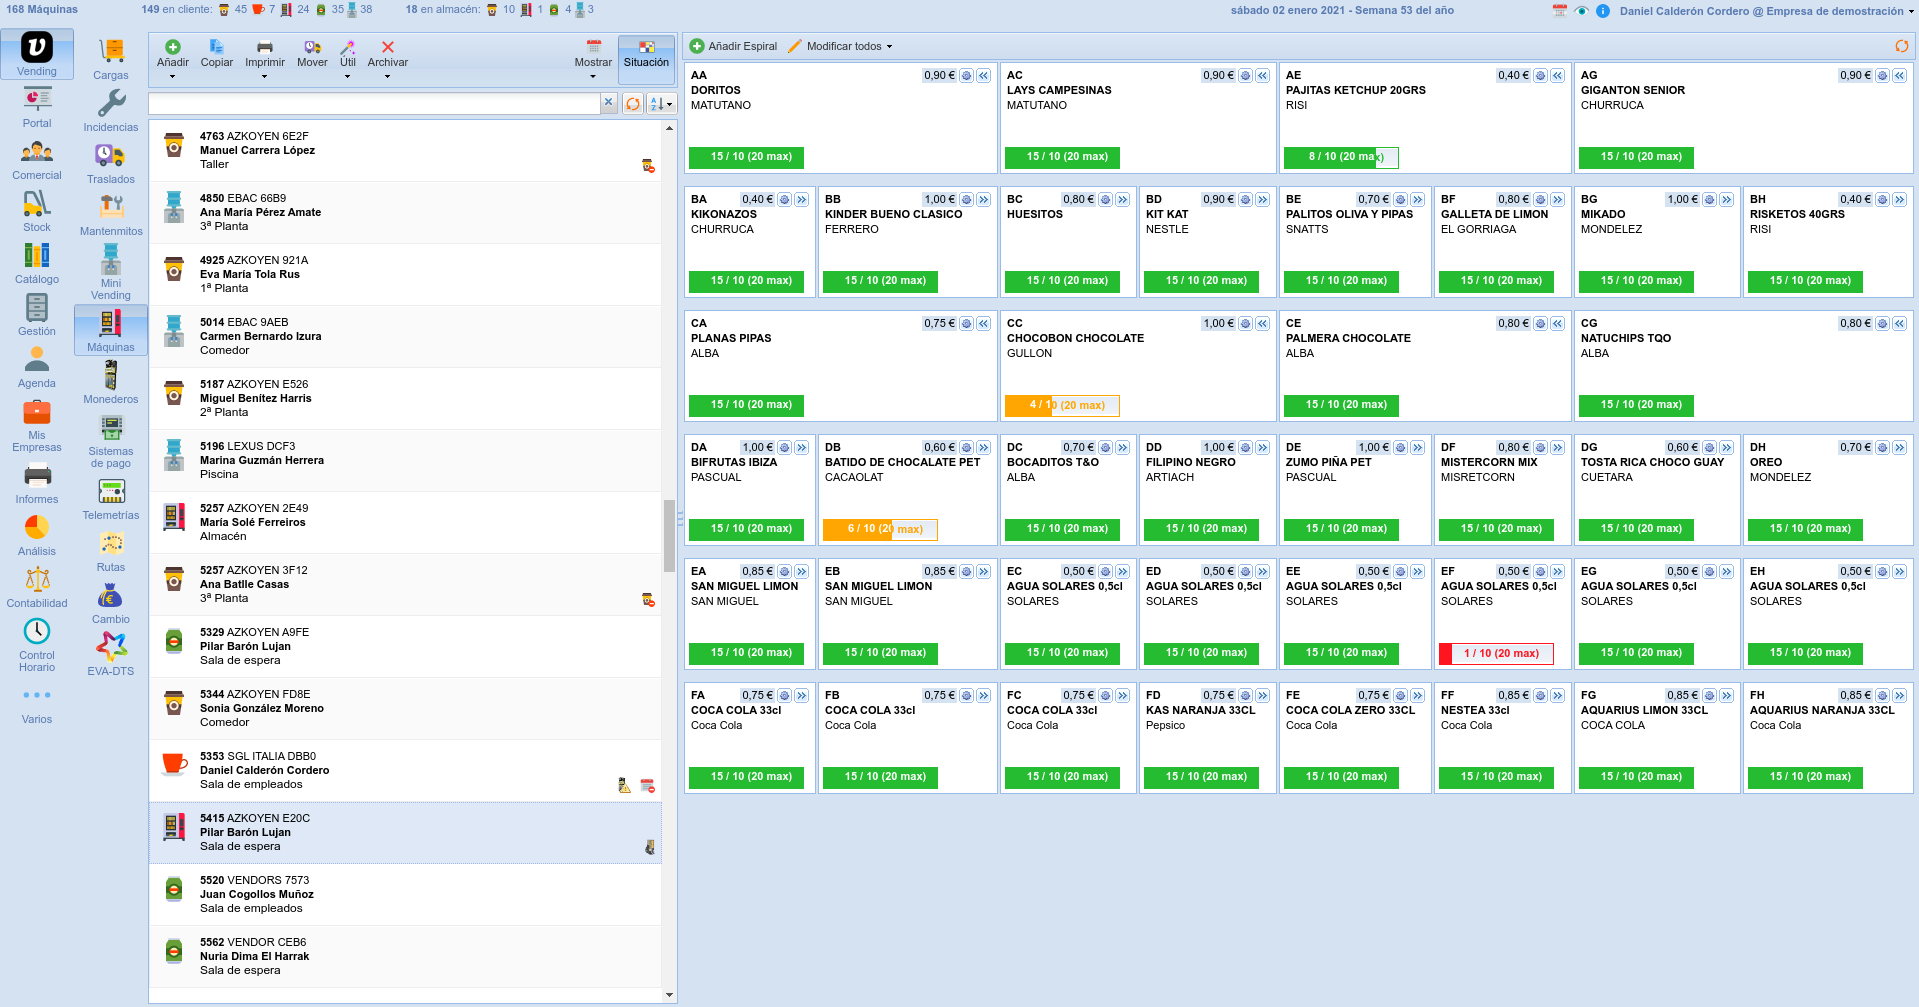Click the red stock bar on spiral EF
Screen dimensions: 1919x1007
click(x=1495, y=653)
